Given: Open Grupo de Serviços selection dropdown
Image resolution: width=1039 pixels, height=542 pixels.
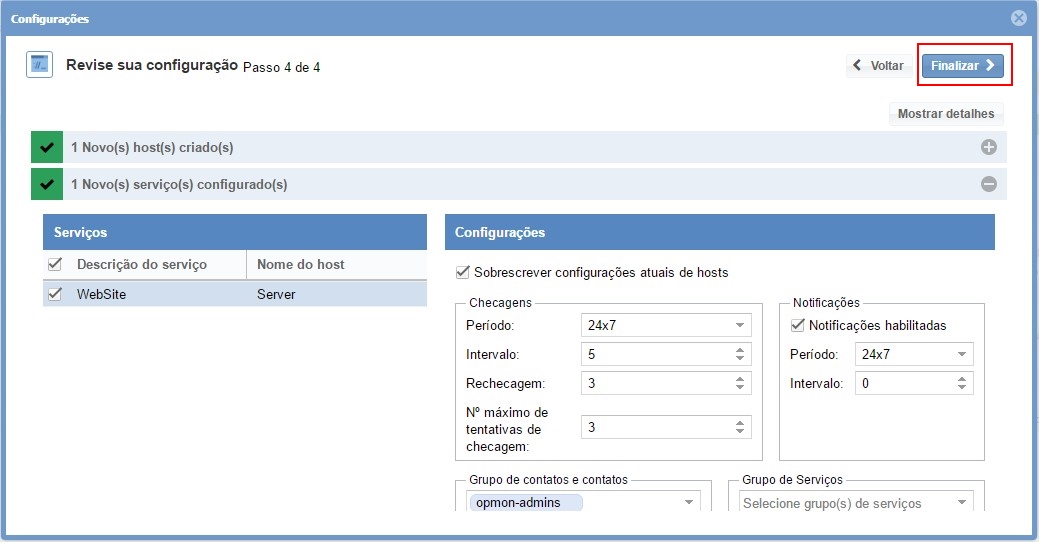Looking at the screenshot, I should (961, 503).
